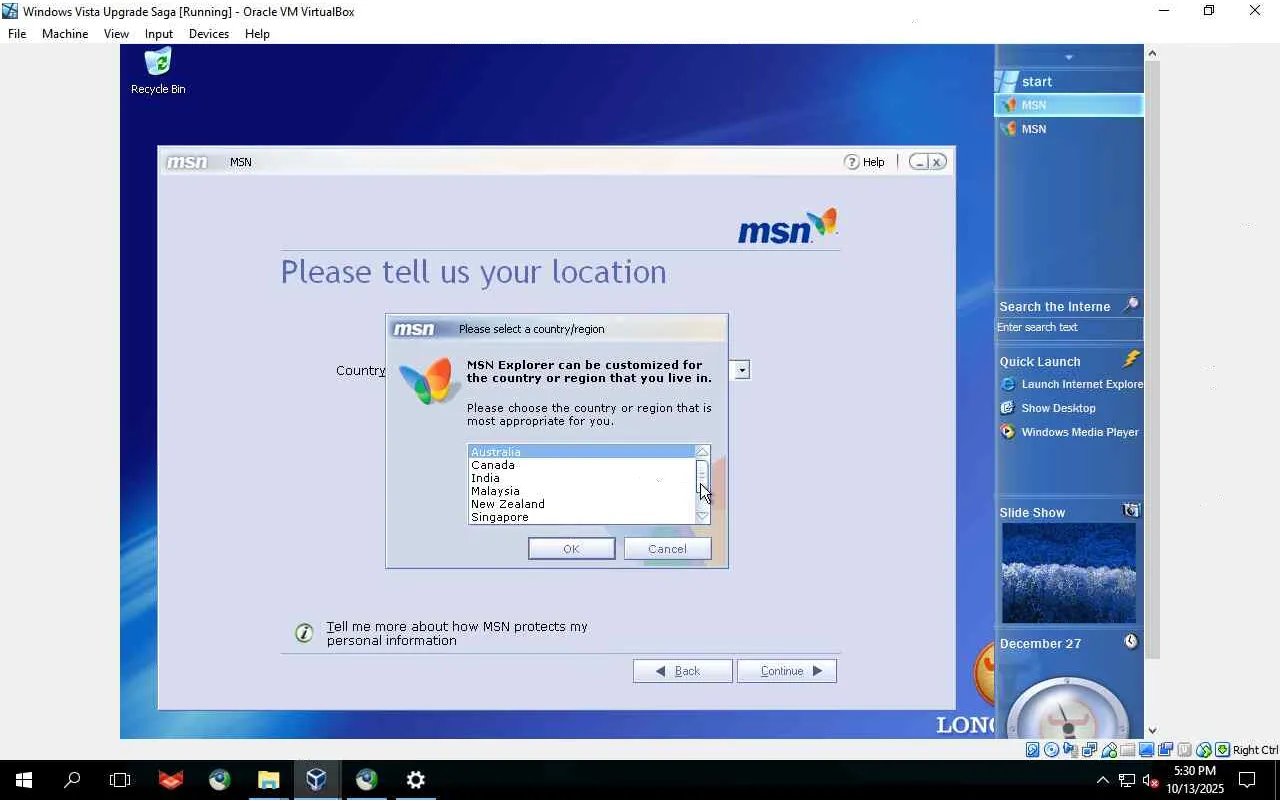Click the Quick Launch lightning bolt icon
The image size is (1280, 800).
1132,359
